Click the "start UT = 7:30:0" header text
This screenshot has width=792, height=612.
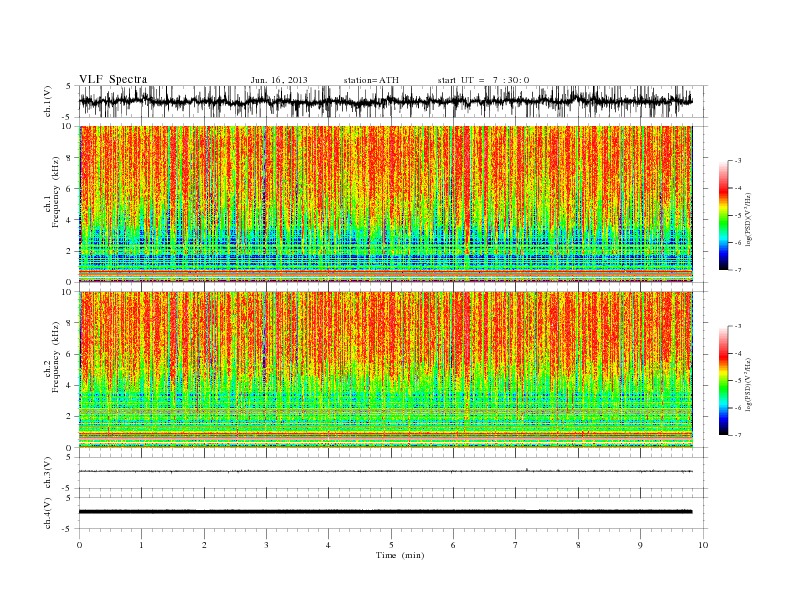coord(483,80)
